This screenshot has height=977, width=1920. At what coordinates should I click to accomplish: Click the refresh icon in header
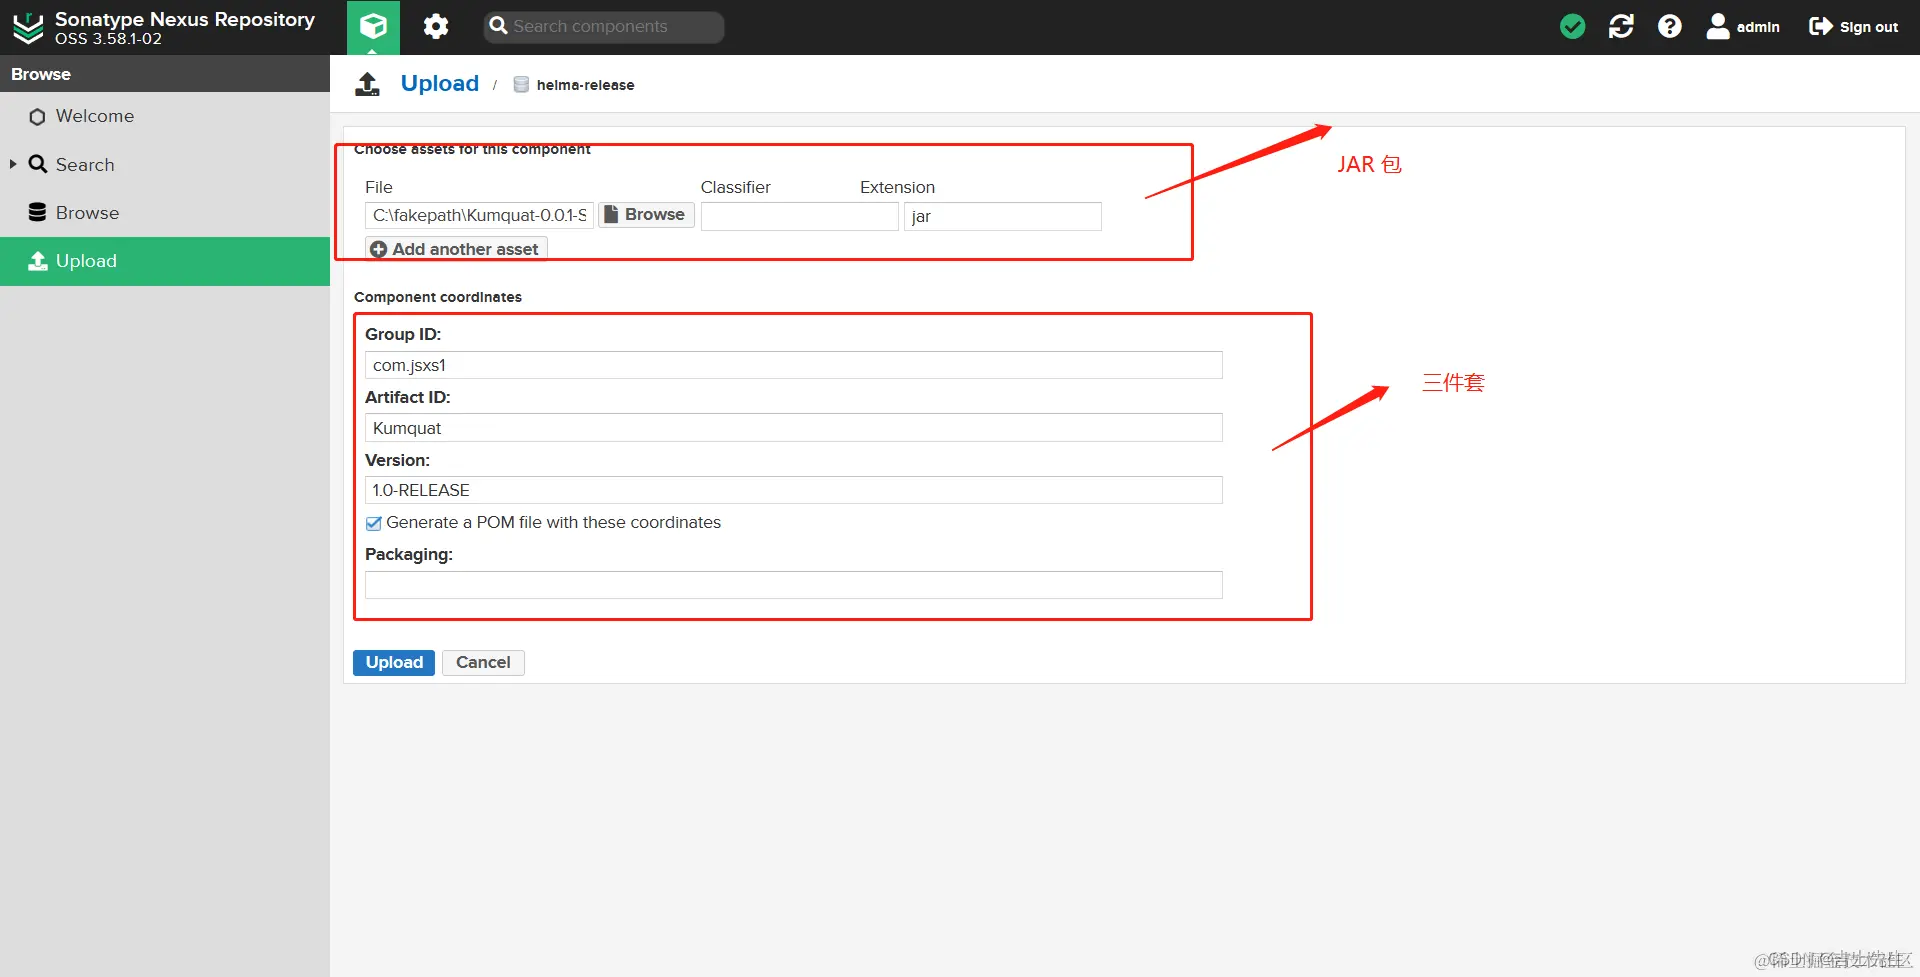coord(1621,27)
